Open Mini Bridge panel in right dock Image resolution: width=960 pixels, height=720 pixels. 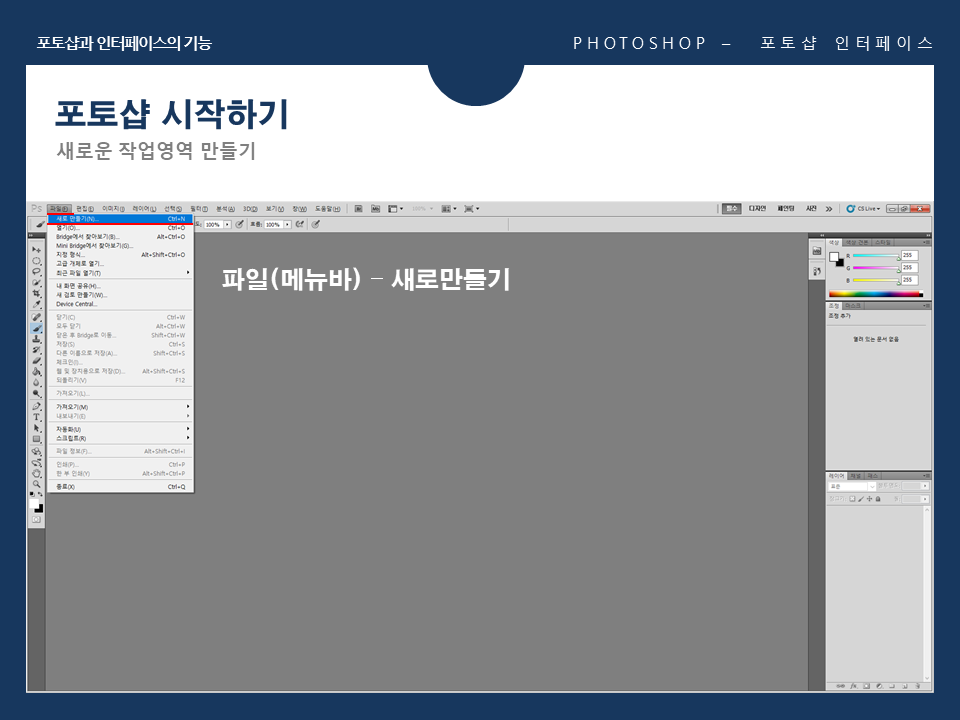click(817, 251)
